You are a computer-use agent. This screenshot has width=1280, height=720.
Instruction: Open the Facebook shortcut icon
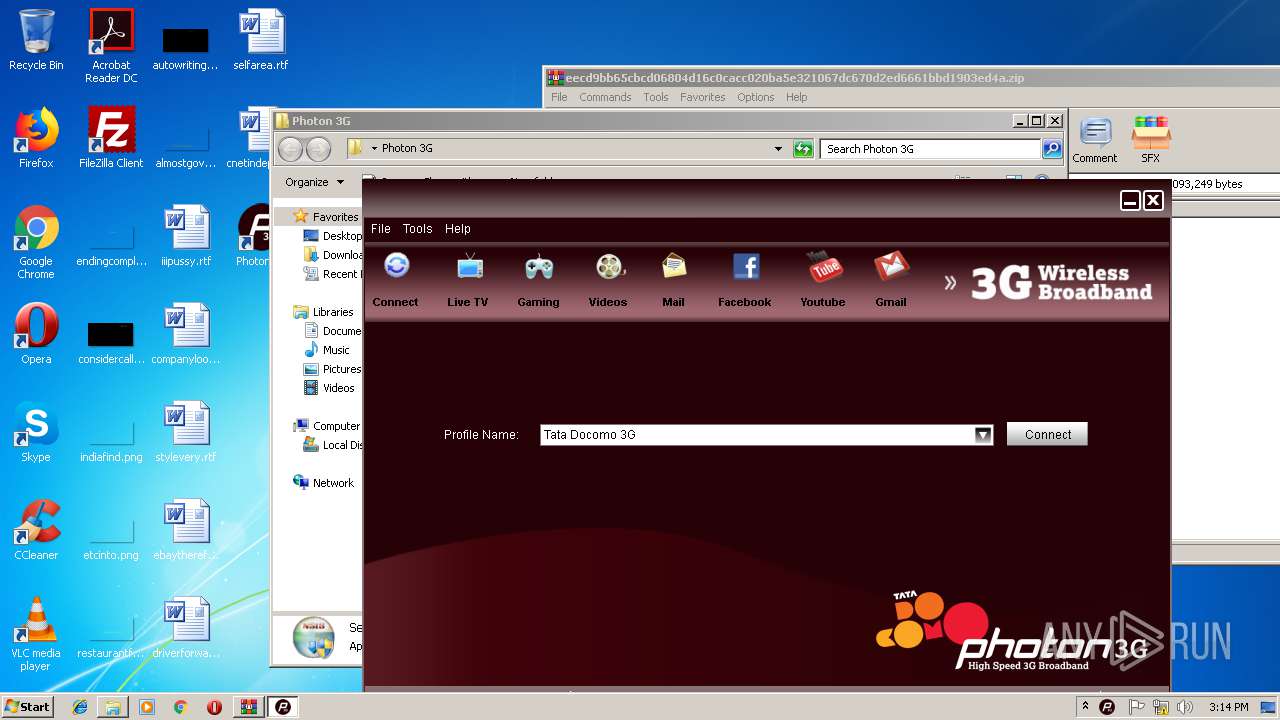(745, 280)
